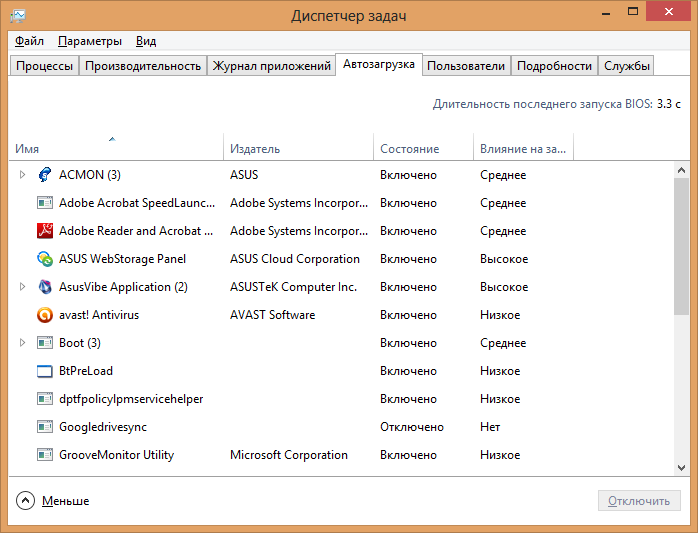Viewport: 698px width, 533px height.
Task: Switch to the Подробности tab
Action: pyautogui.click(x=554, y=66)
